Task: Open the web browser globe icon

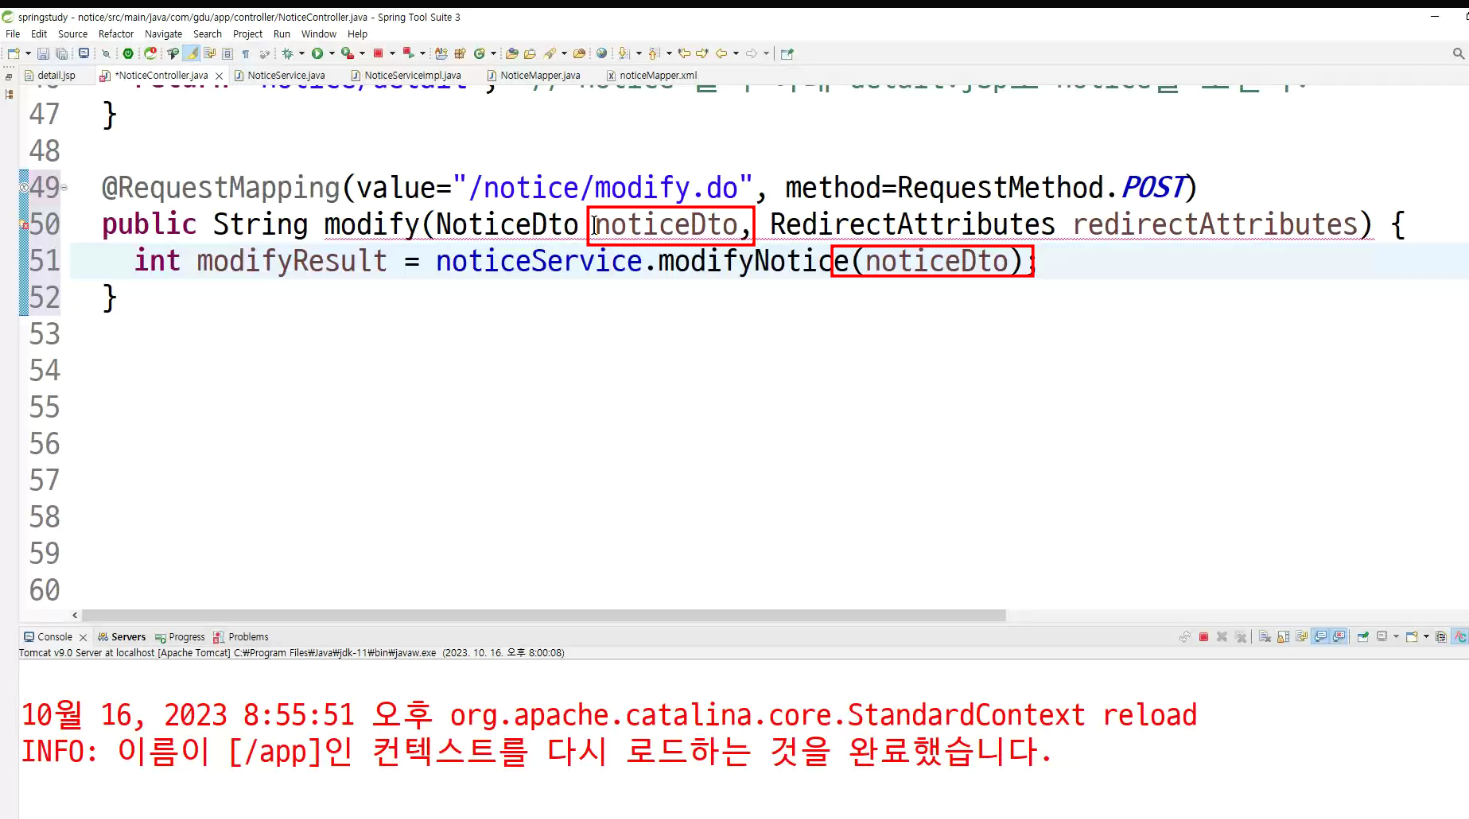Action: [601, 53]
